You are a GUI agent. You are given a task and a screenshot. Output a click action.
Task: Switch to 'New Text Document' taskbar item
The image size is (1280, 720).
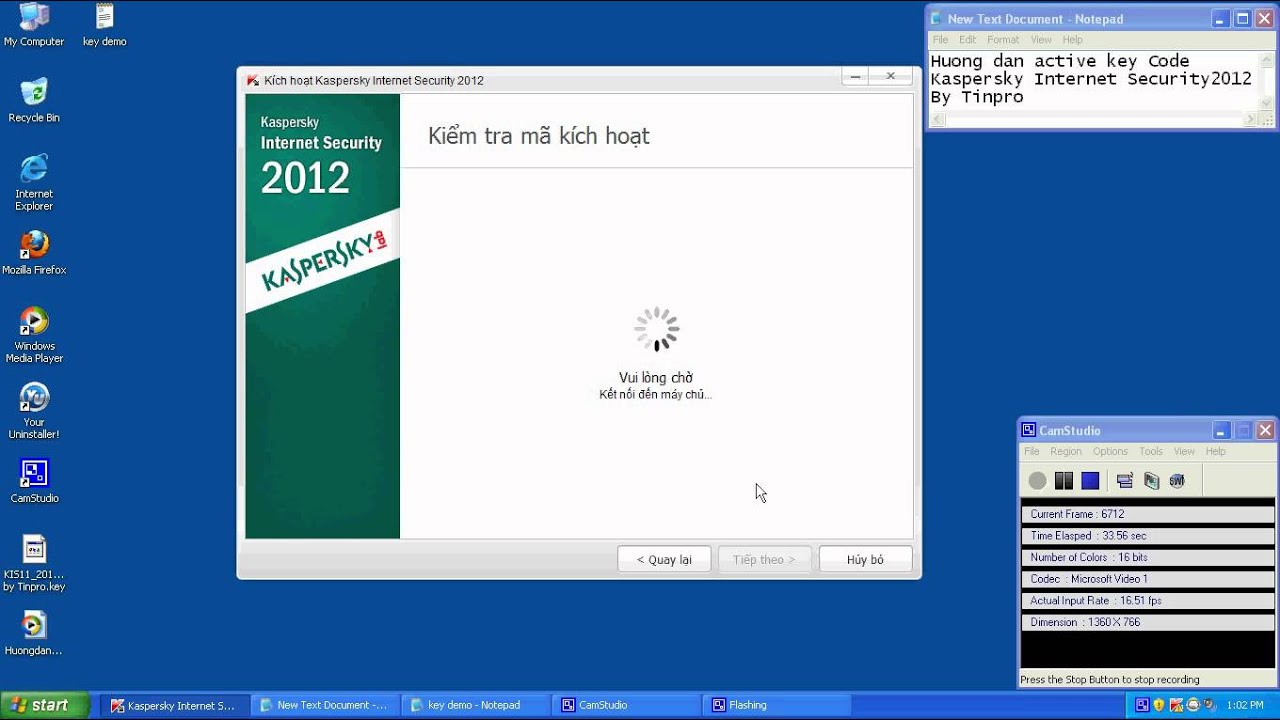coord(324,705)
